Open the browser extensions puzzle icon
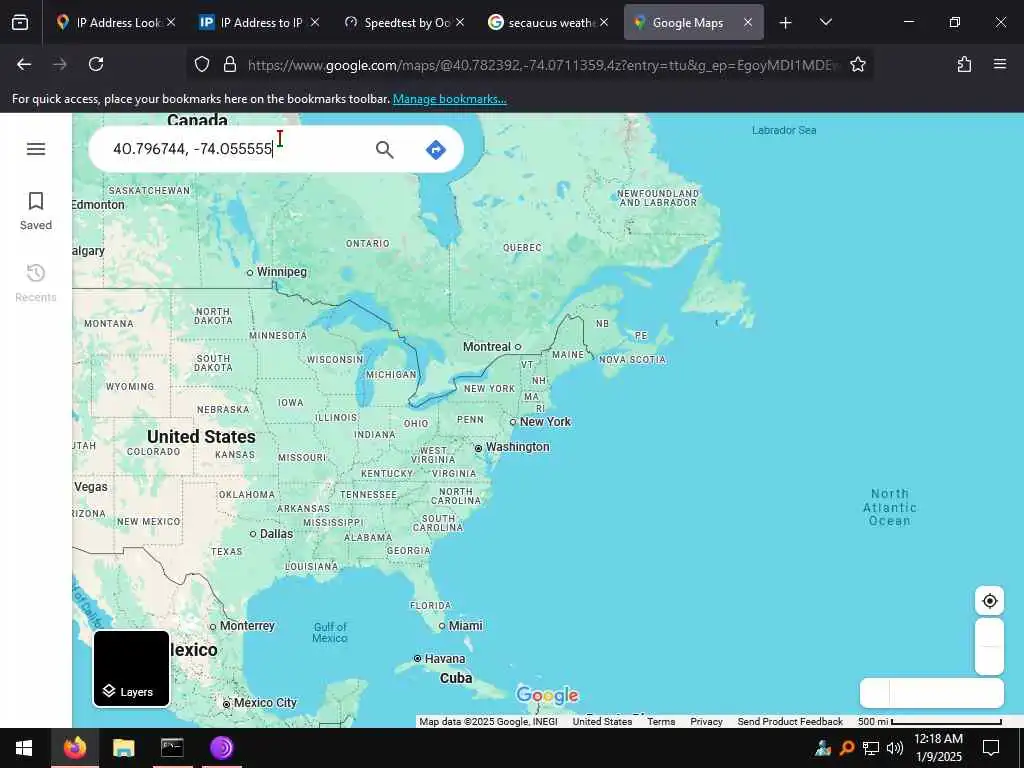 964,64
